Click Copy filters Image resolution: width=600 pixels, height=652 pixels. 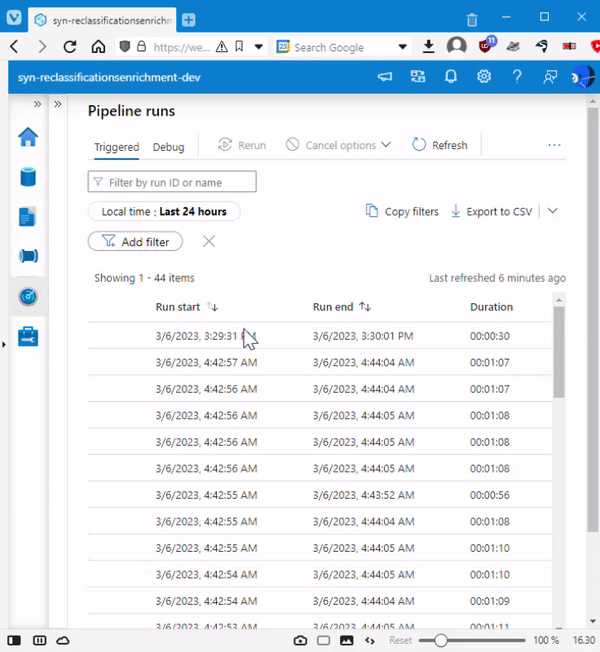click(402, 211)
